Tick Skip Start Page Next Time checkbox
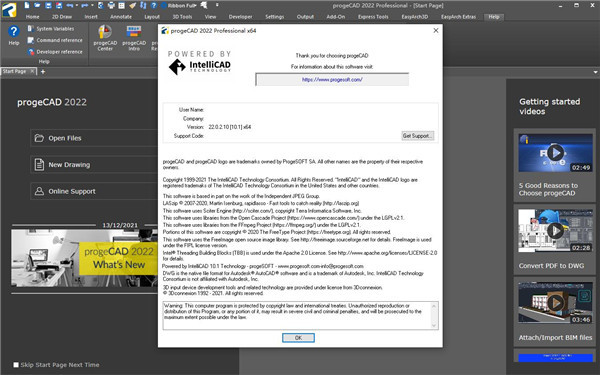The height and width of the screenshot is (375, 600). coord(16,365)
